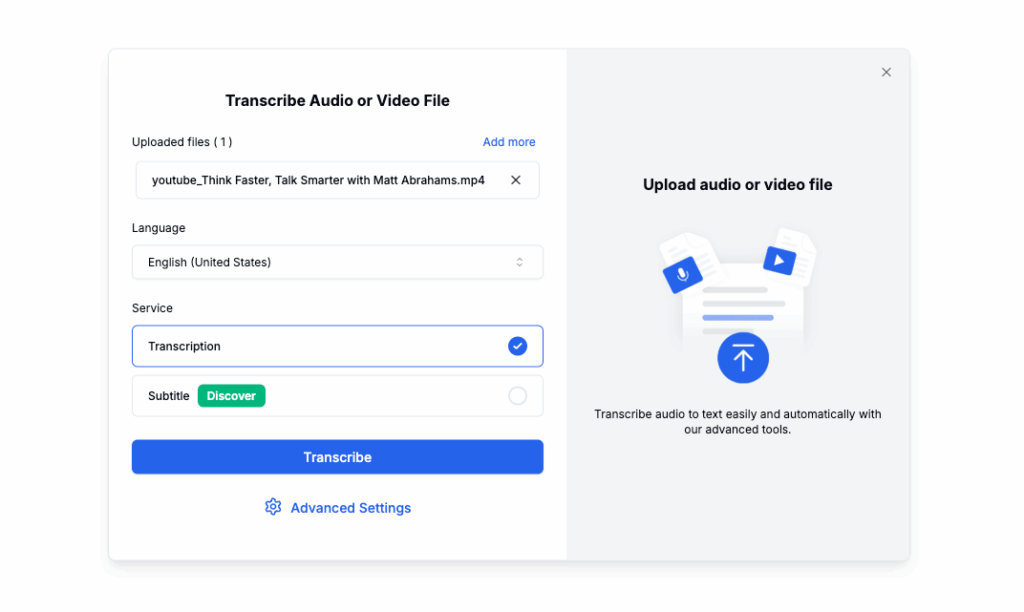Remove the uploaded mp4 file
The height and width of the screenshot is (612, 1024).
[x=516, y=180]
